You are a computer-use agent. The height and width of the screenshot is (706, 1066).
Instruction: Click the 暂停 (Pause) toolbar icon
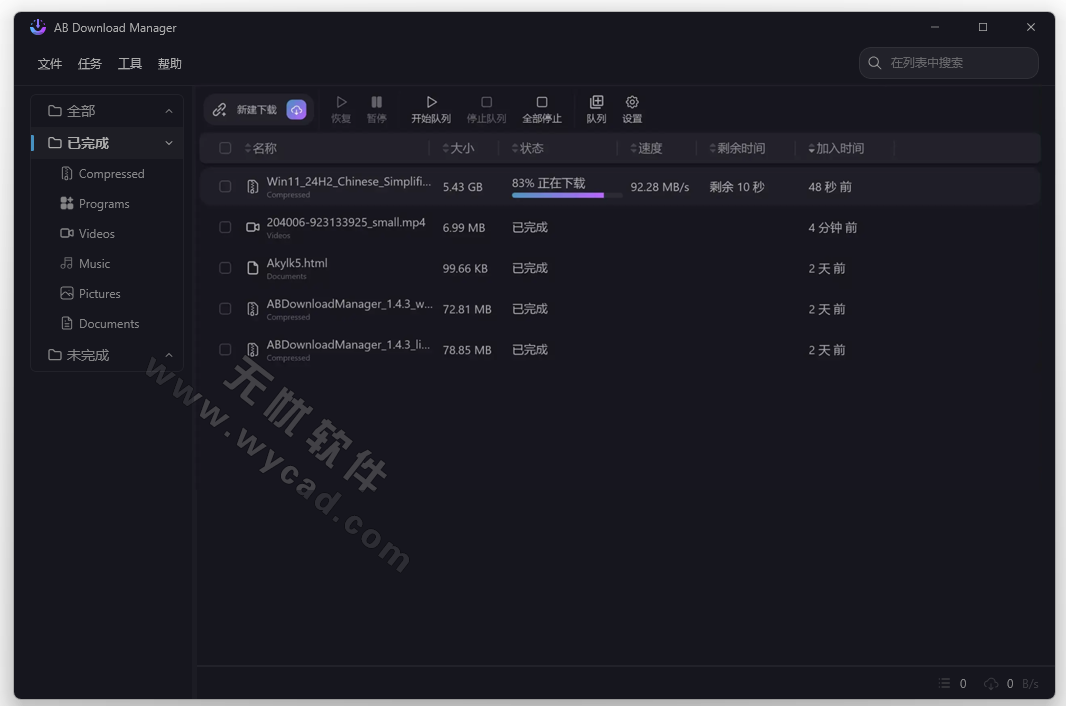coord(376,108)
